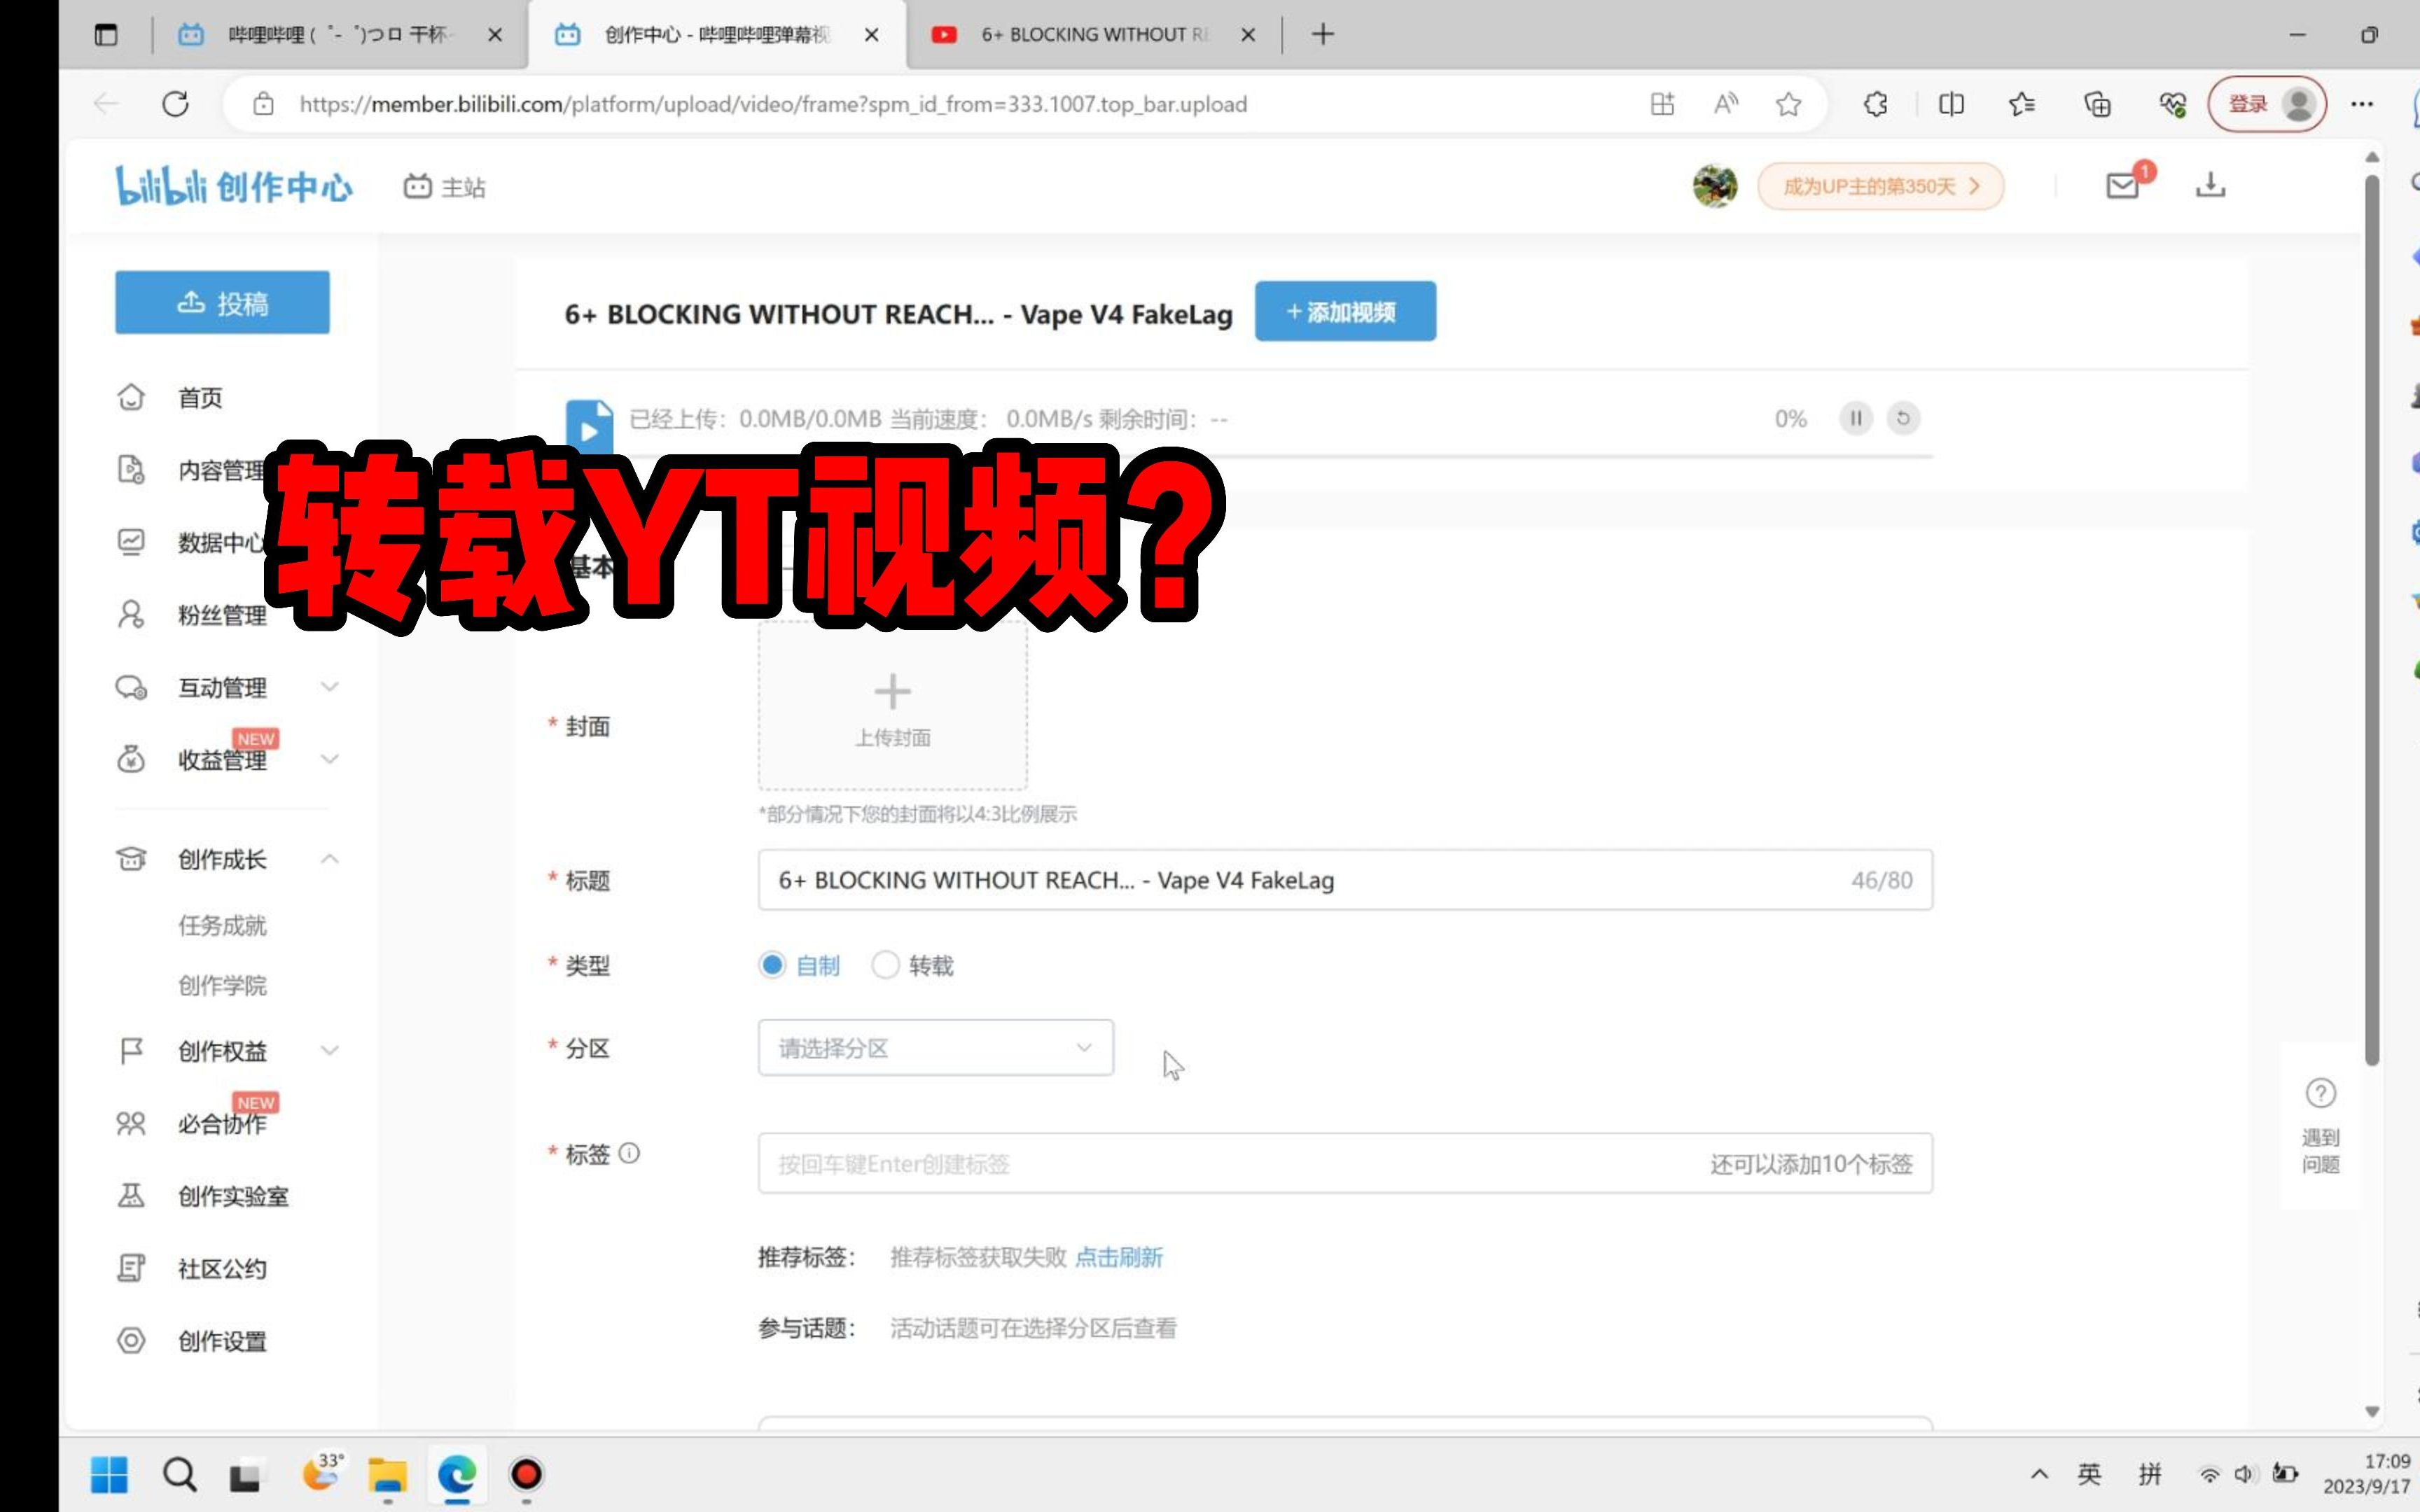
Task: Click the 上传封面 cover upload box
Action: (x=892, y=706)
